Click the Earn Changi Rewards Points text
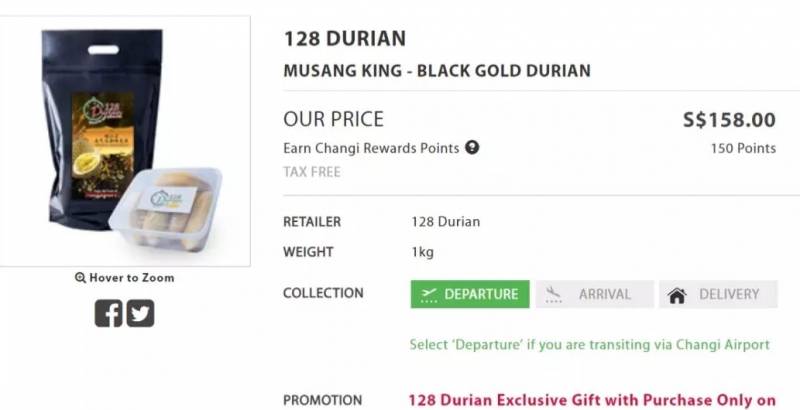The width and height of the screenshot is (800, 410). click(x=371, y=148)
